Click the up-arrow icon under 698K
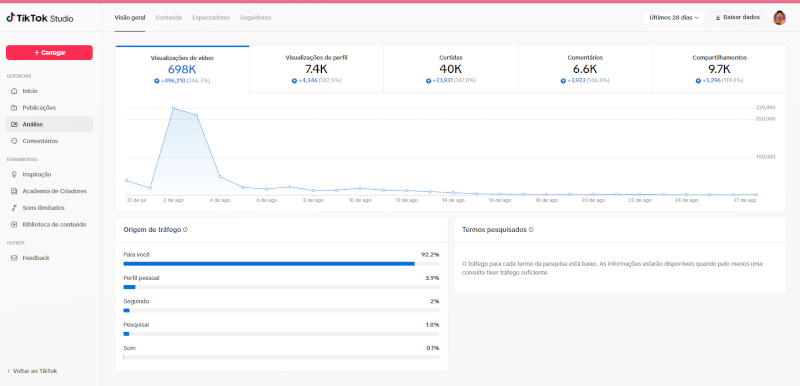Image resolution: width=800 pixels, height=386 pixels. 157,81
